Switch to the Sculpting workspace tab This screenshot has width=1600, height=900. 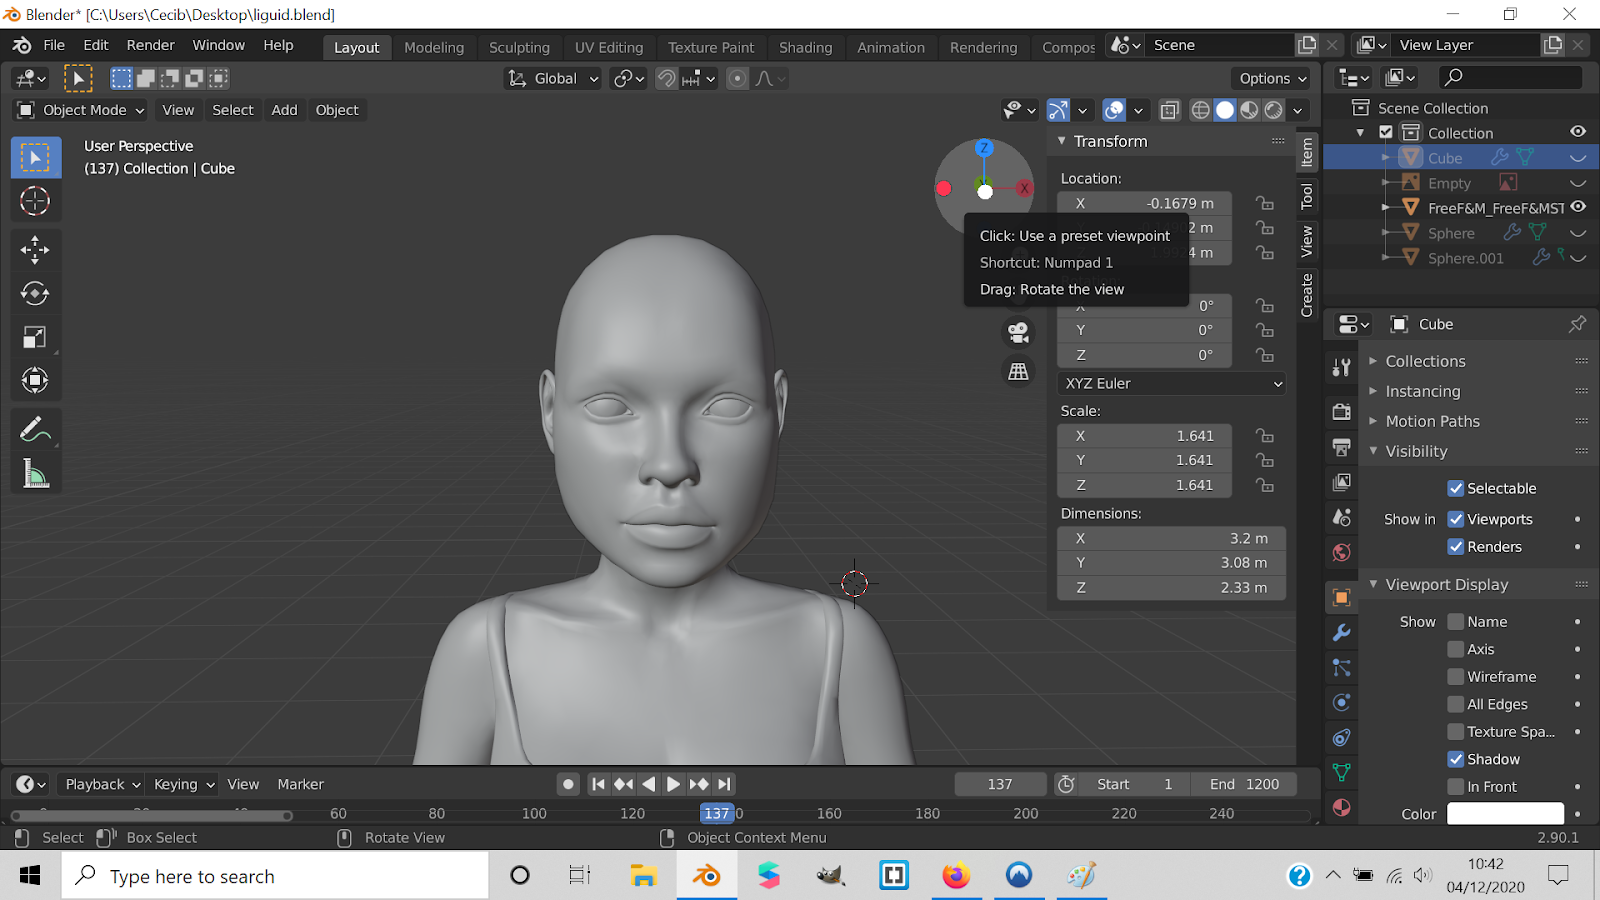[519, 47]
